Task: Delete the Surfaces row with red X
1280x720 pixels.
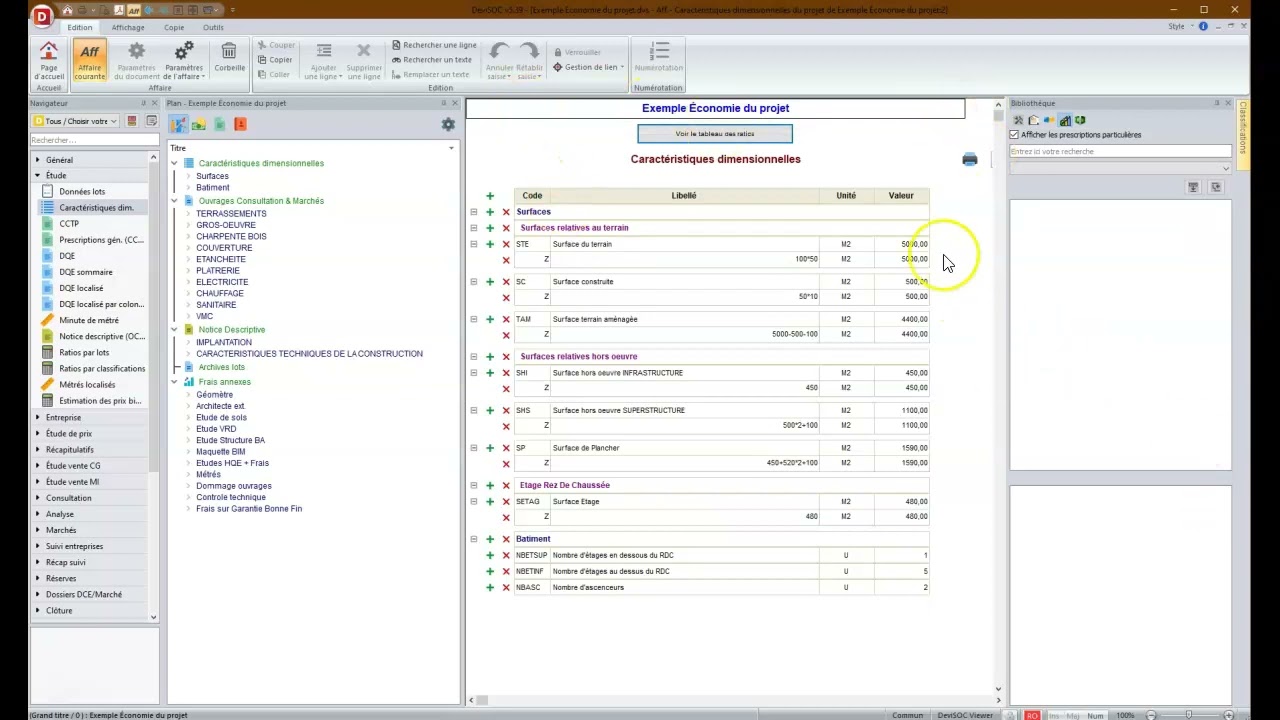Action: point(506,212)
